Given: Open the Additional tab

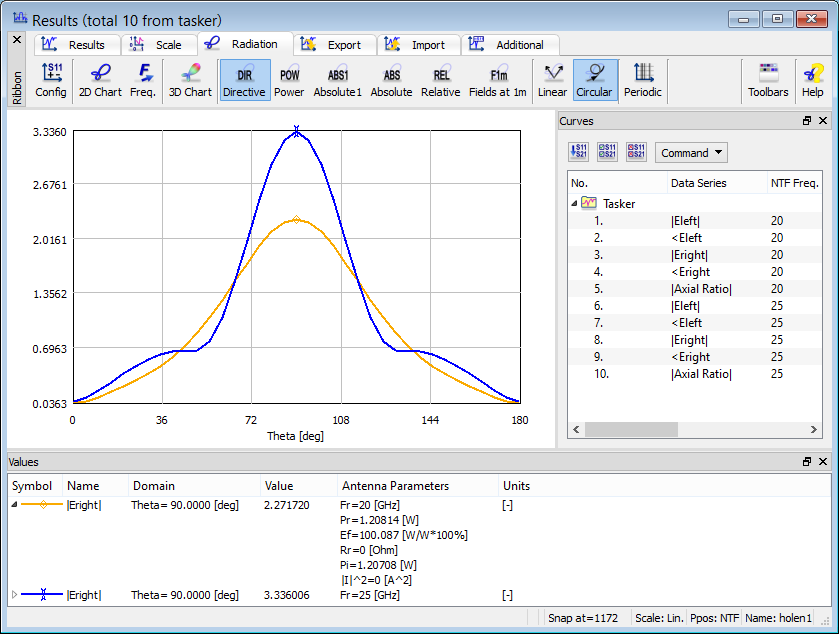Looking at the screenshot, I should (508, 45).
